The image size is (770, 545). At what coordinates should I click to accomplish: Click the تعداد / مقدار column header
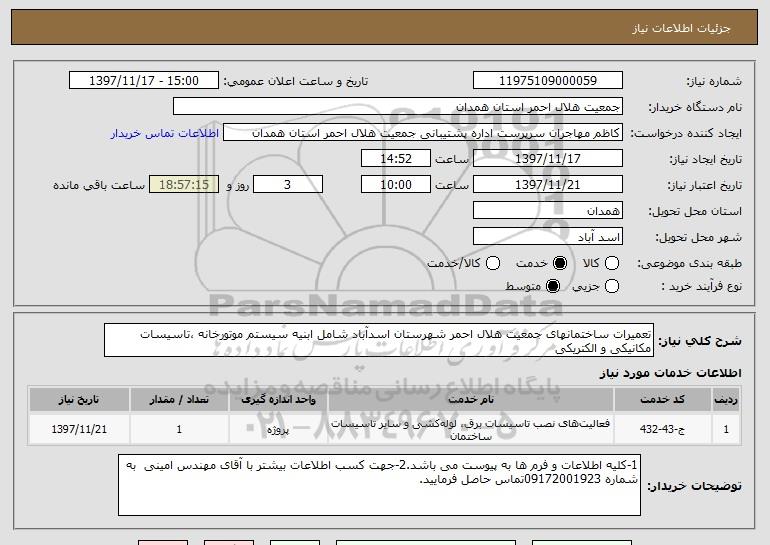click(x=179, y=400)
